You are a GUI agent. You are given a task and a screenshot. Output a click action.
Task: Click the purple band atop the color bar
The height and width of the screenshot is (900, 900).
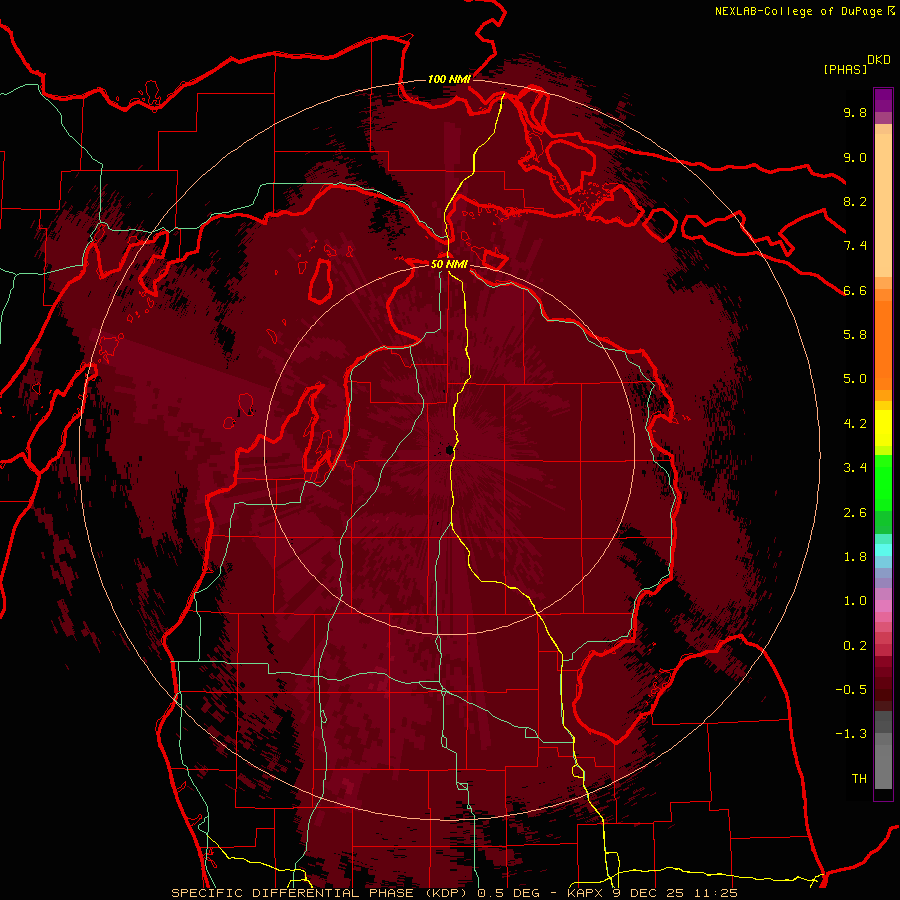883,100
